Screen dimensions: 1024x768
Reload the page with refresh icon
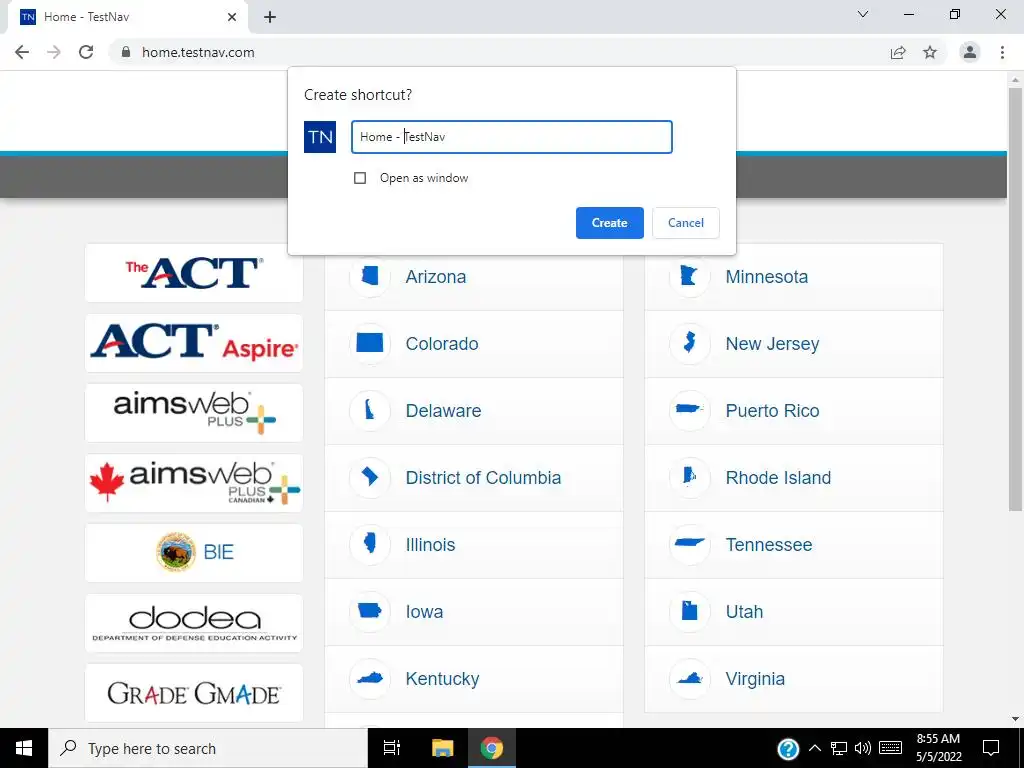86,52
